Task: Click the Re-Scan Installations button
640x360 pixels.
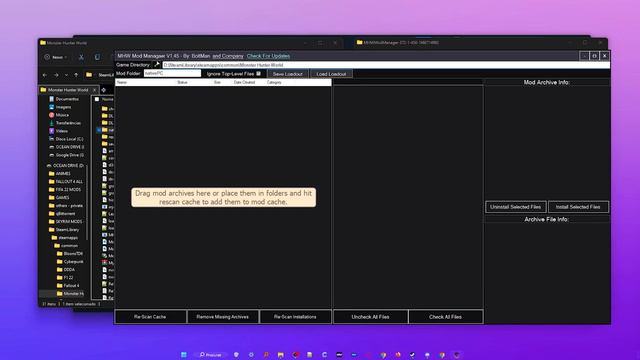Action: click(x=295, y=317)
